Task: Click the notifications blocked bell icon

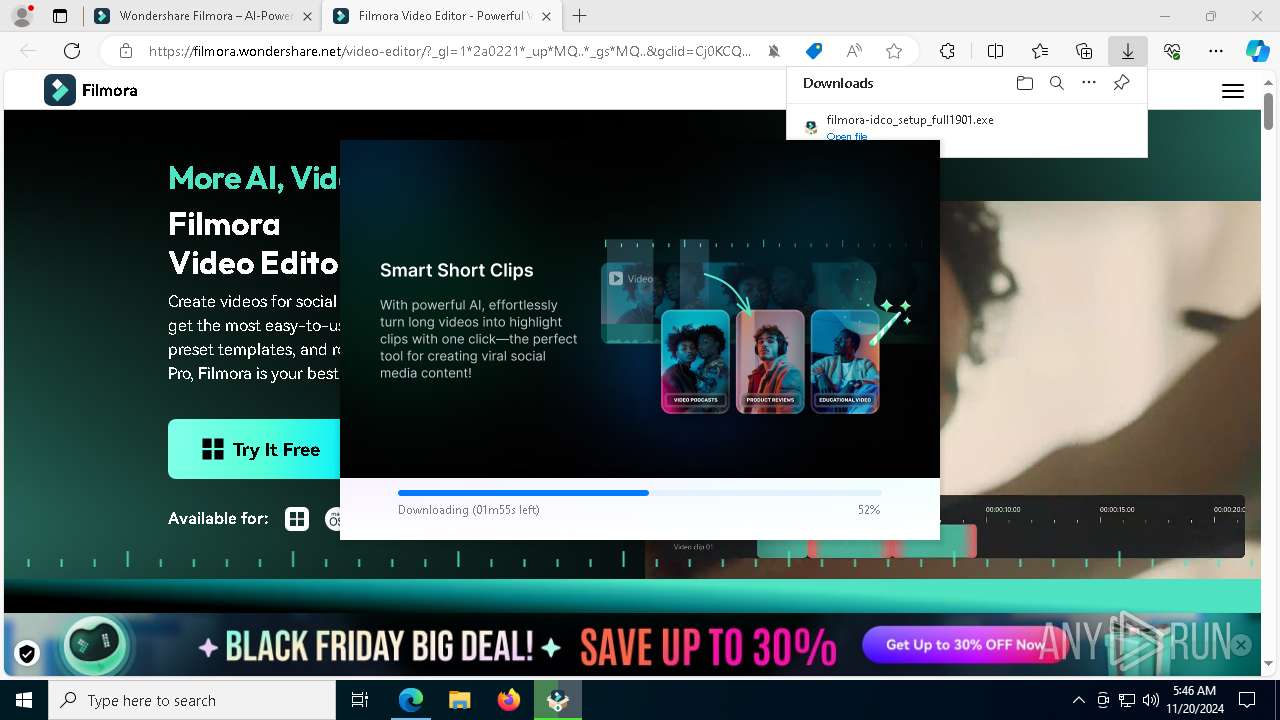Action: 774,51
